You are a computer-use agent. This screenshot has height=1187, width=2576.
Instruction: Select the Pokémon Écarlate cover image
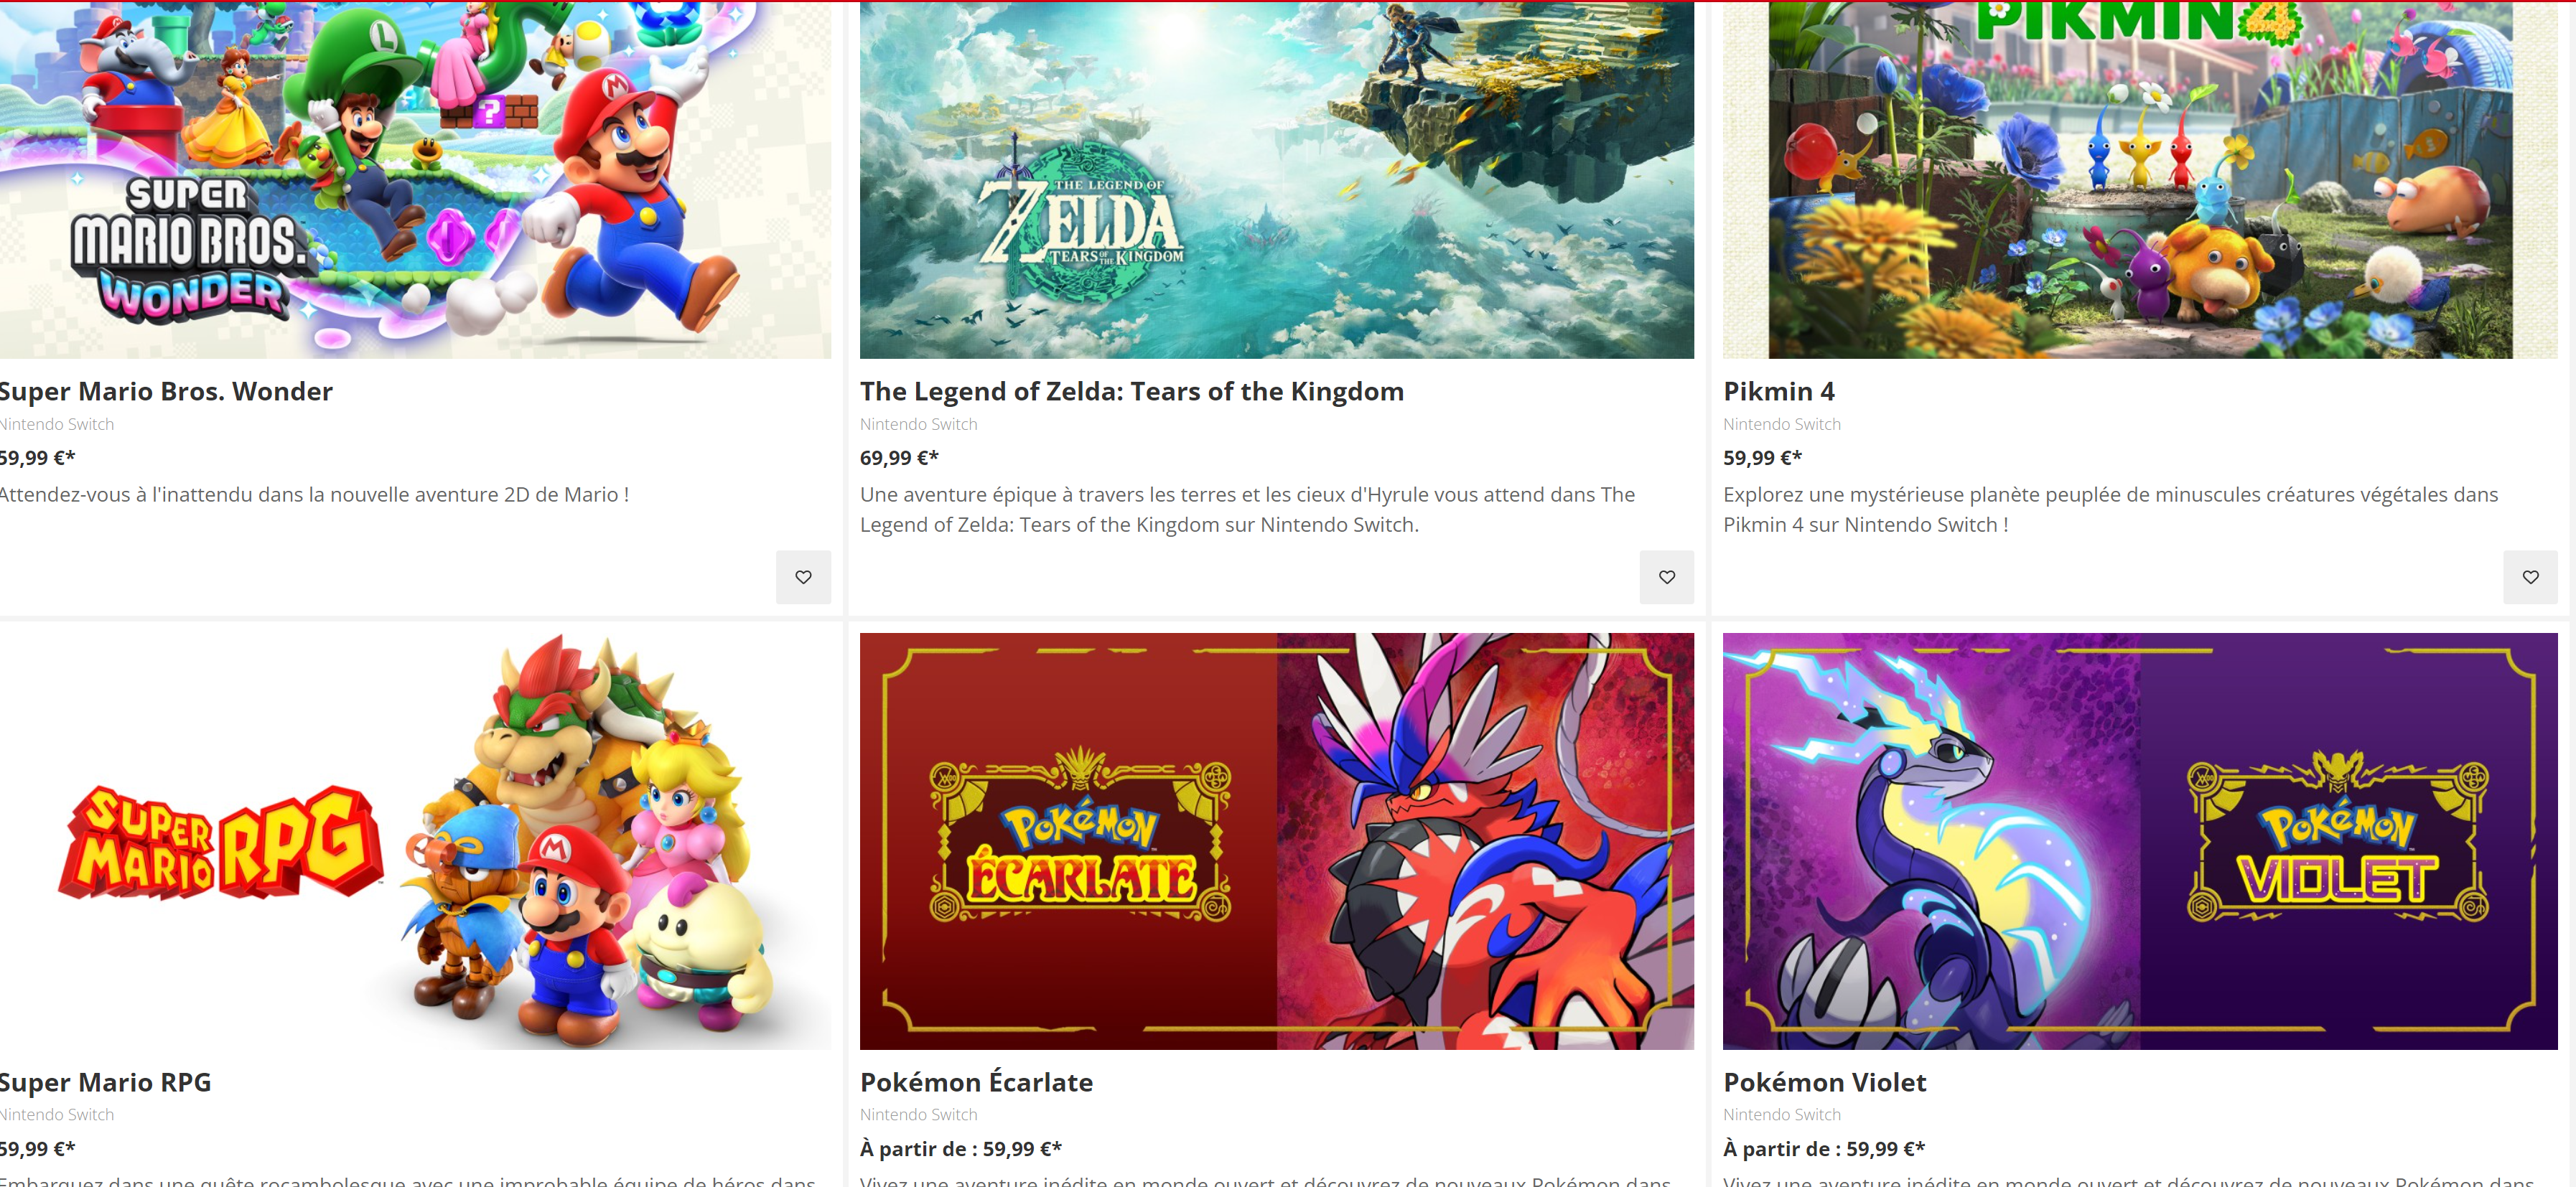(x=1276, y=840)
